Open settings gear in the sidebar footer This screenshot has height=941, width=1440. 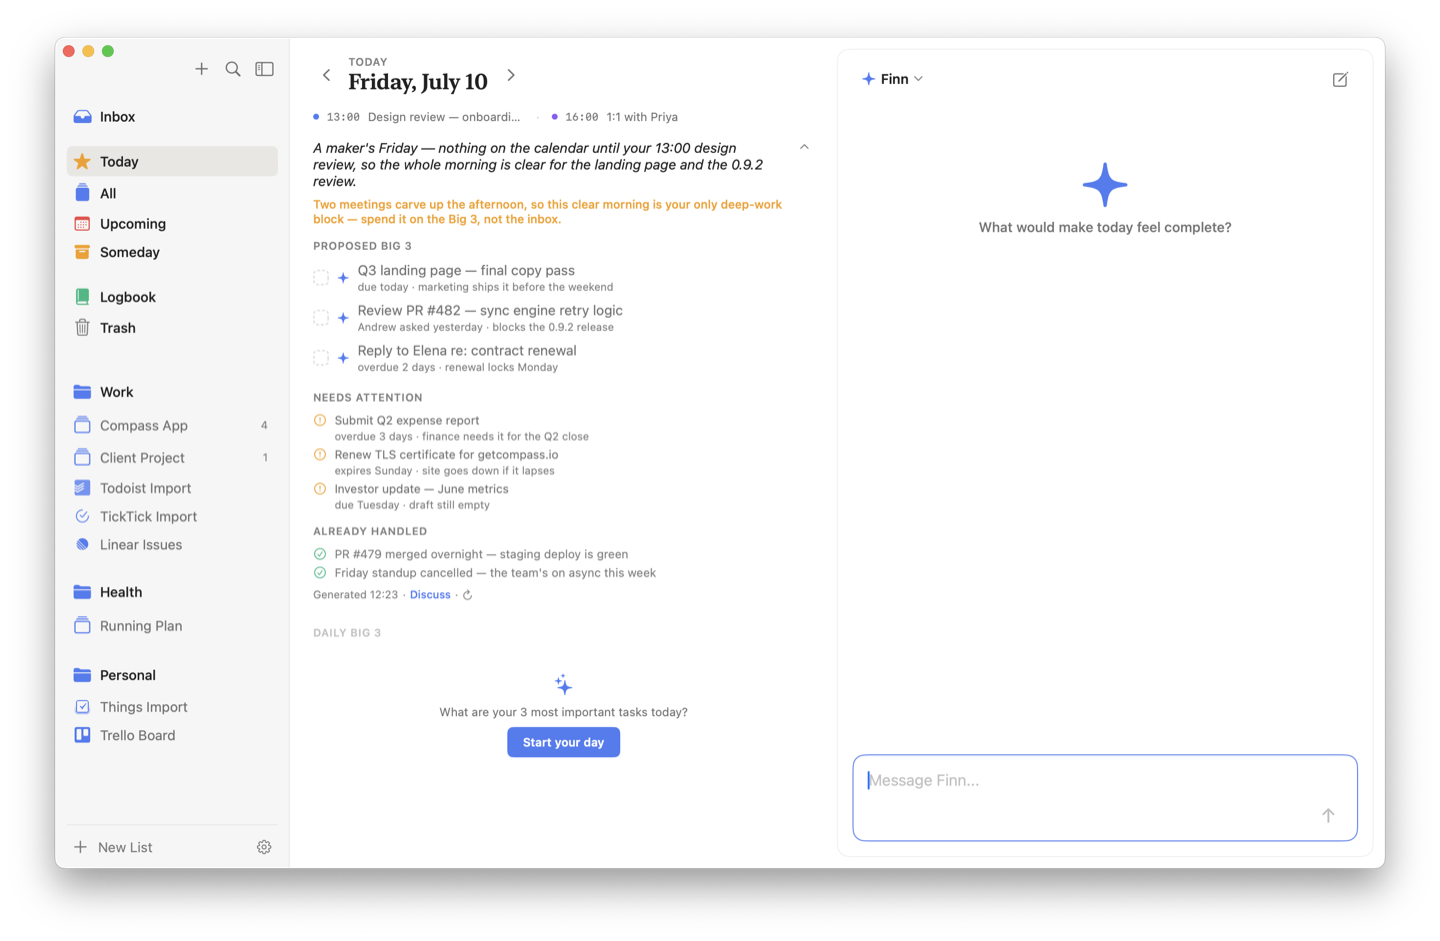pos(264,847)
